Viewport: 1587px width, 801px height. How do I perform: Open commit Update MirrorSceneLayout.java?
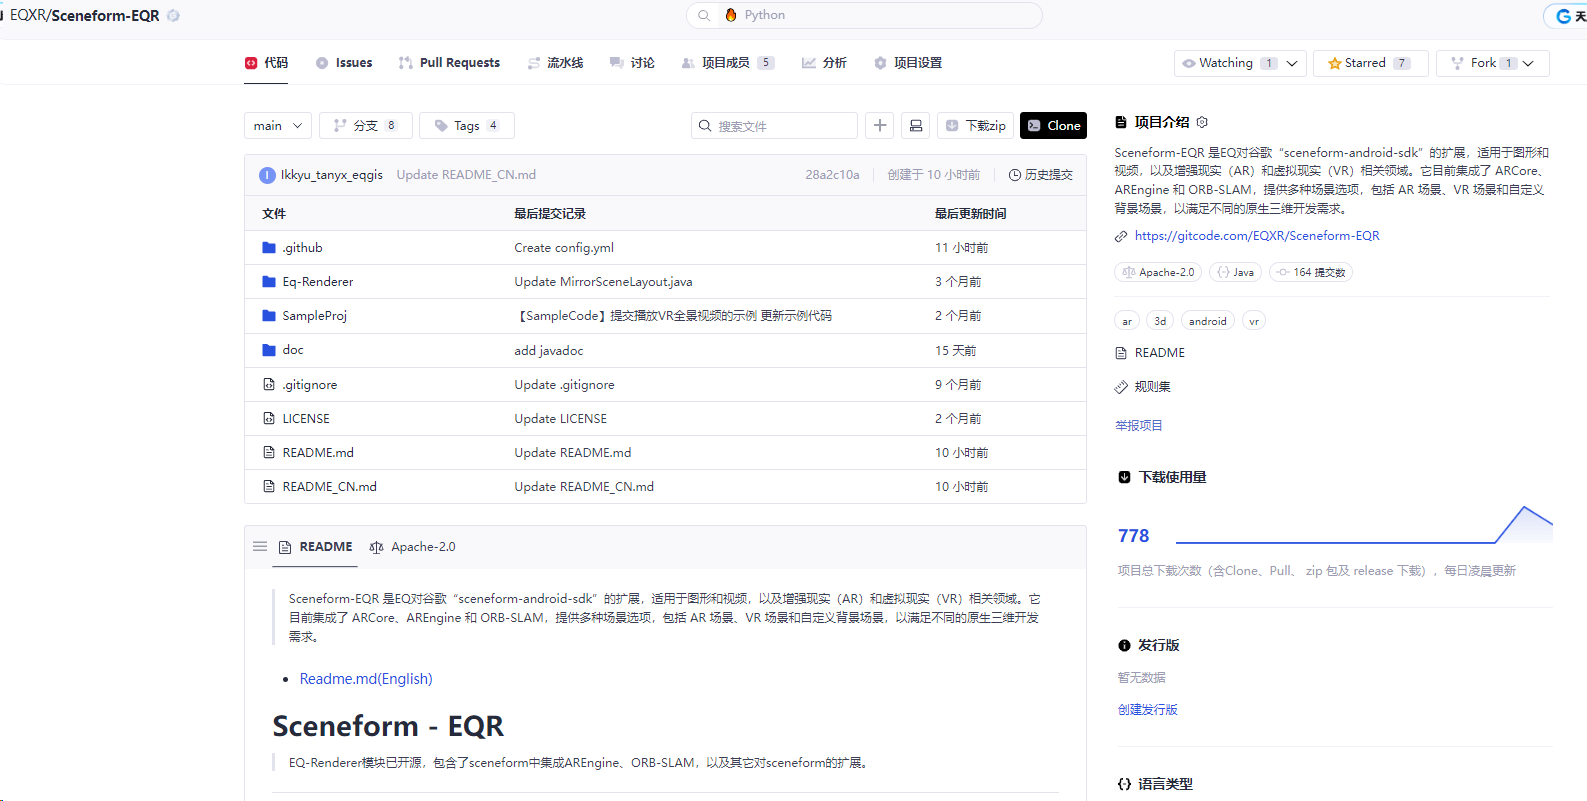(603, 281)
